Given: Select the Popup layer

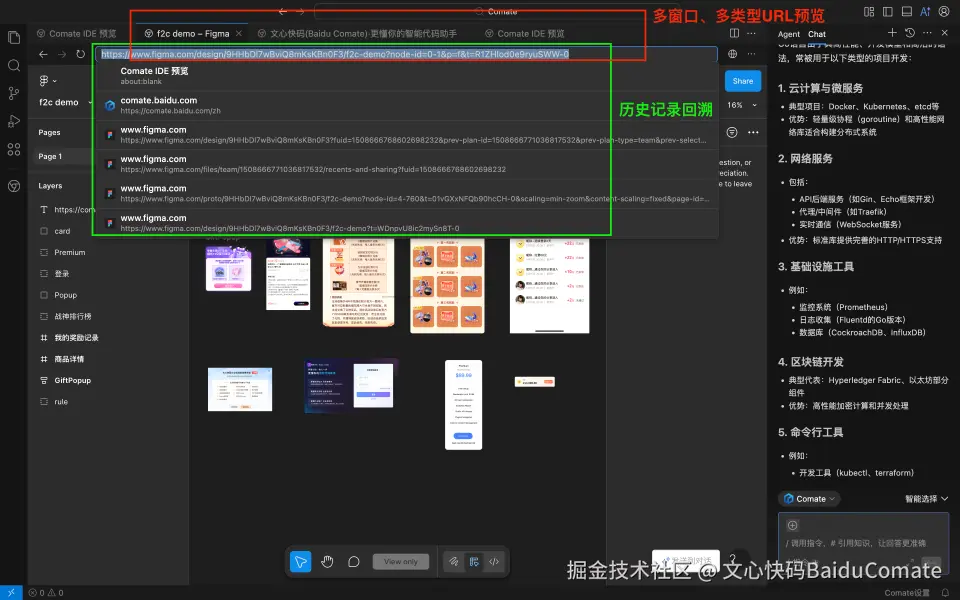Looking at the screenshot, I should click(66, 295).
